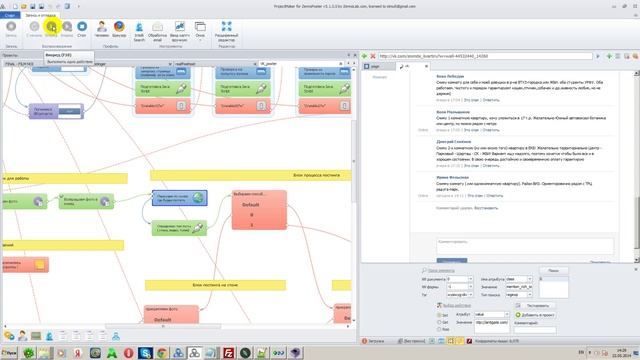Open the Person profile tool in ribbon
This screenshot has height=360, width=640.
(x=102, y=29)
